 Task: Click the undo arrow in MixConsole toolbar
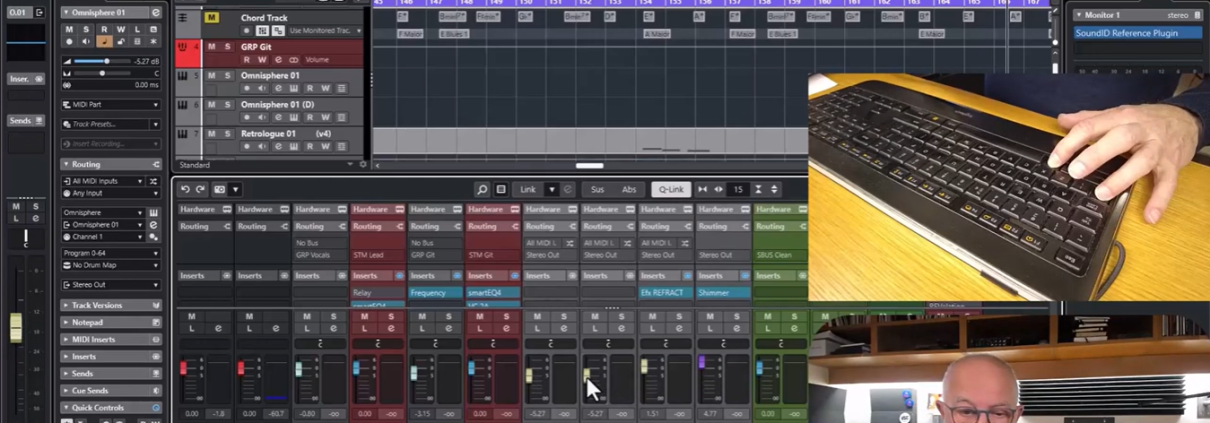pyautogui.click(x=185, y=189)
